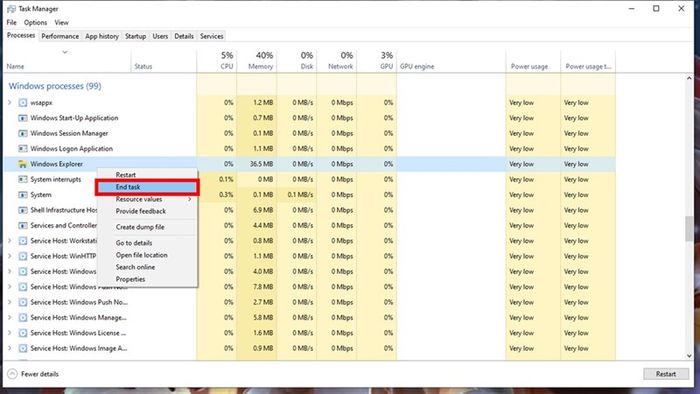This screenshot has height=394, width=700.
Task: Sort by the CPU column header
Action: click(217, 61)
